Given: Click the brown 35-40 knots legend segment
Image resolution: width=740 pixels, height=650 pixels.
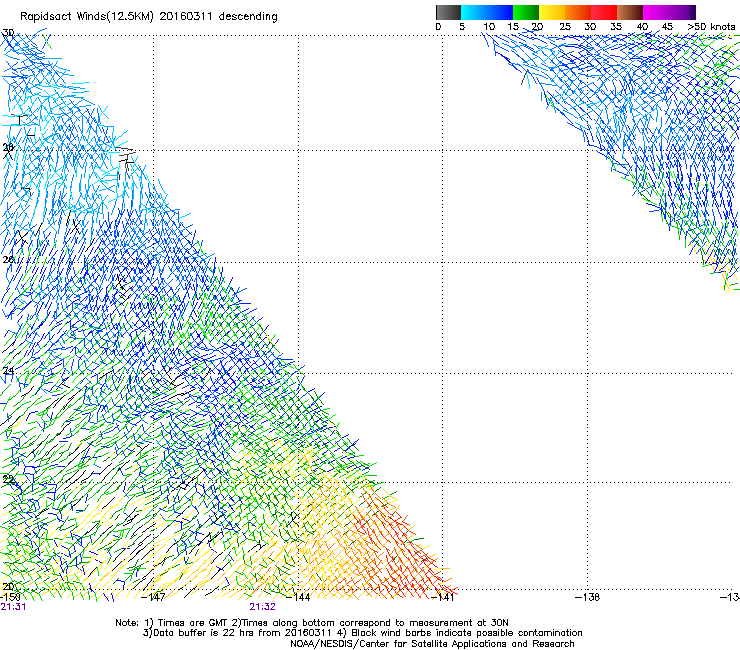Looking at the screenshot, I should tap(630, 12).
